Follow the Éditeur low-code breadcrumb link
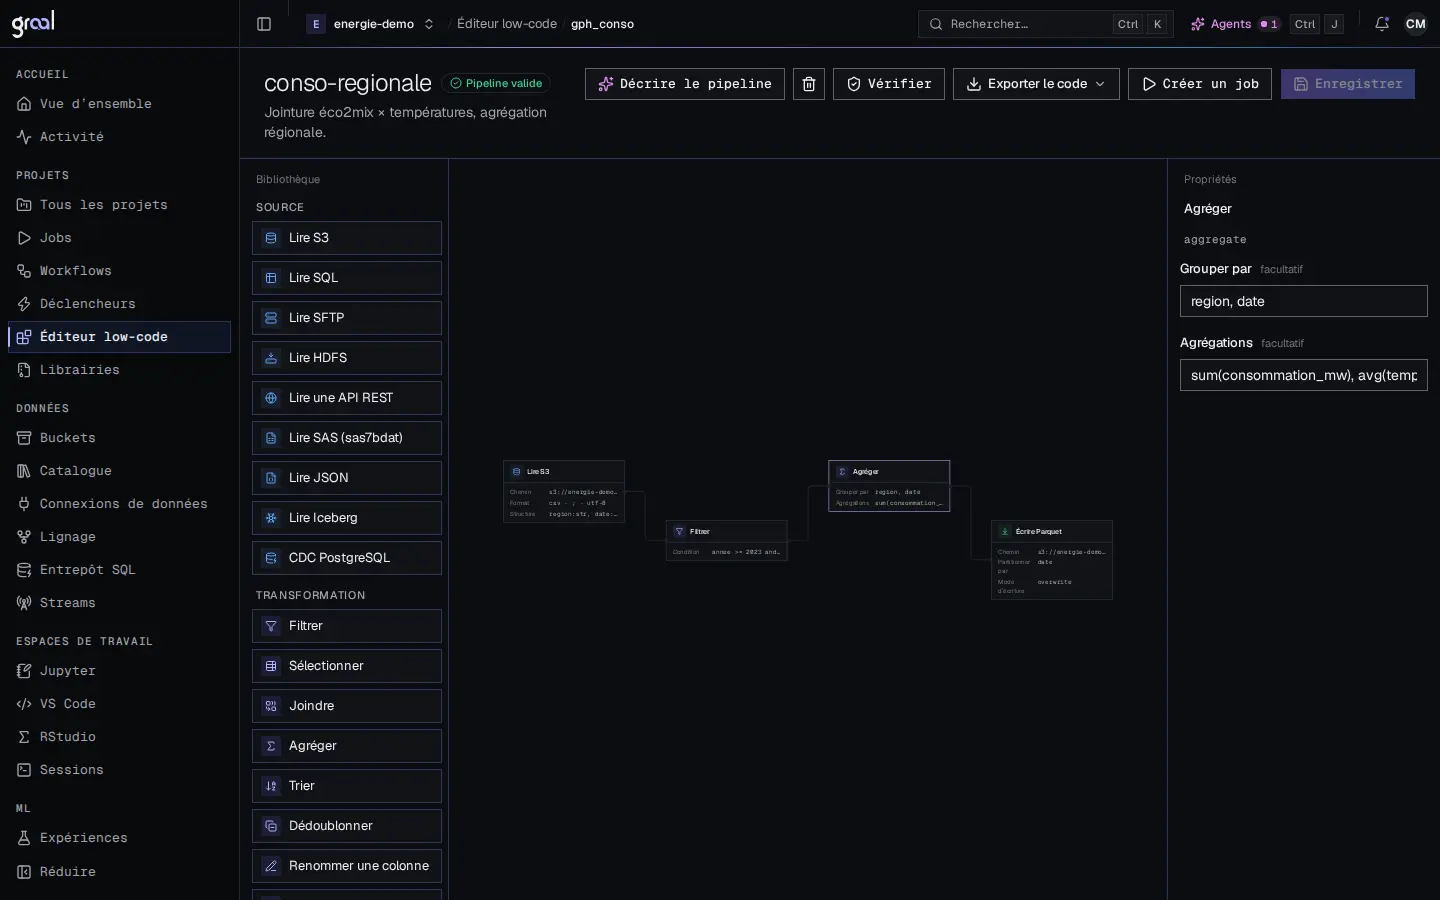Screen dimensions: 1440x900 (507, 24)
